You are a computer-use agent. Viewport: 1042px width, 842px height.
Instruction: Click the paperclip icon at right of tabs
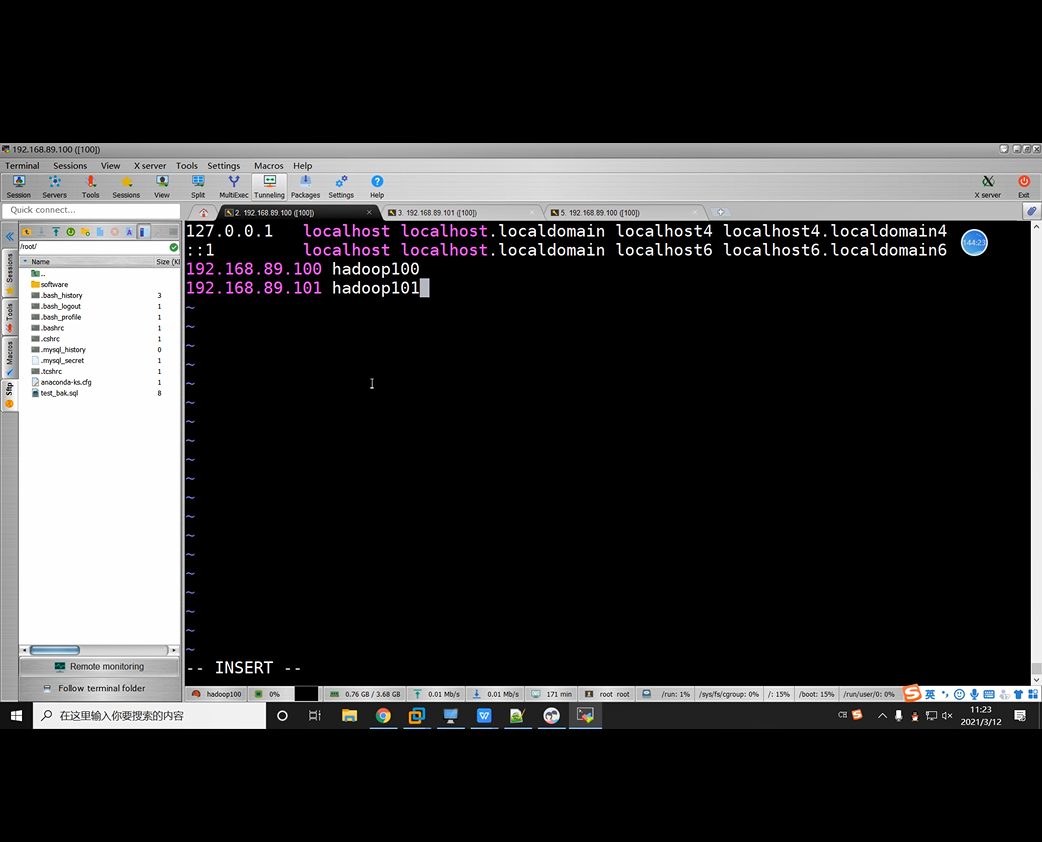click(1031, 211)
